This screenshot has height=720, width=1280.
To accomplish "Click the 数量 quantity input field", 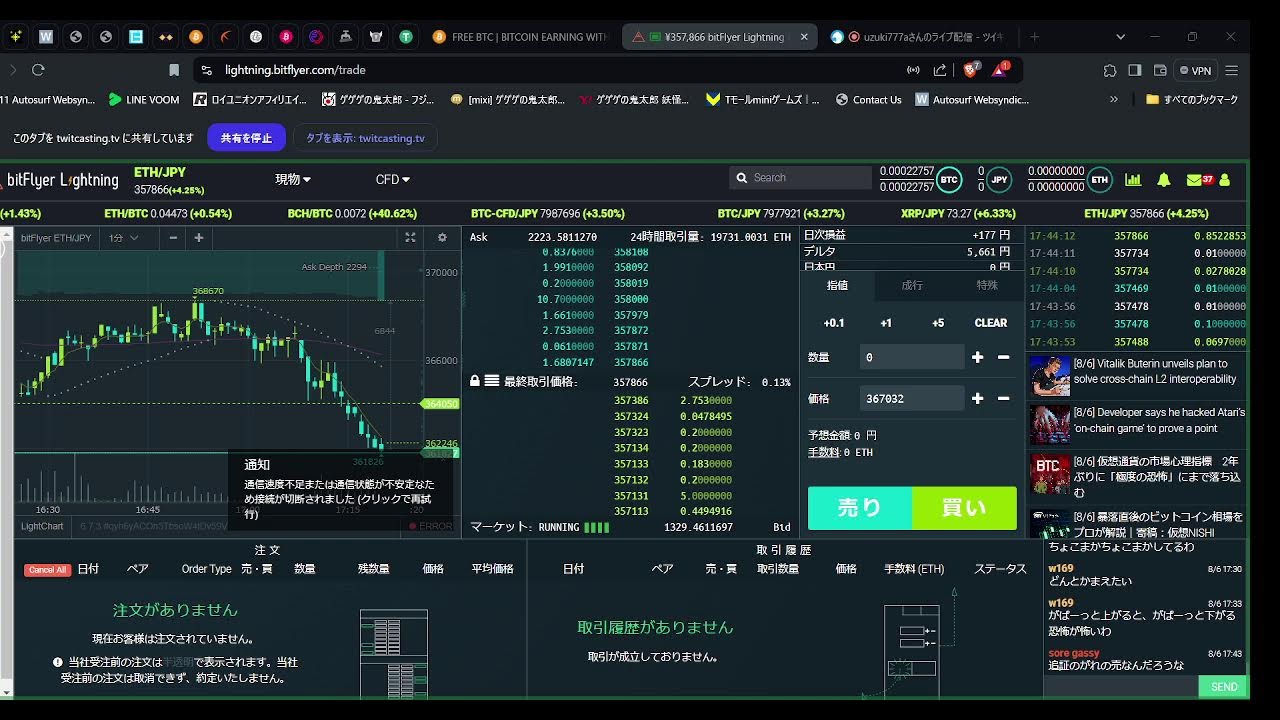I will pyautogui.click(x=911, y=357).
